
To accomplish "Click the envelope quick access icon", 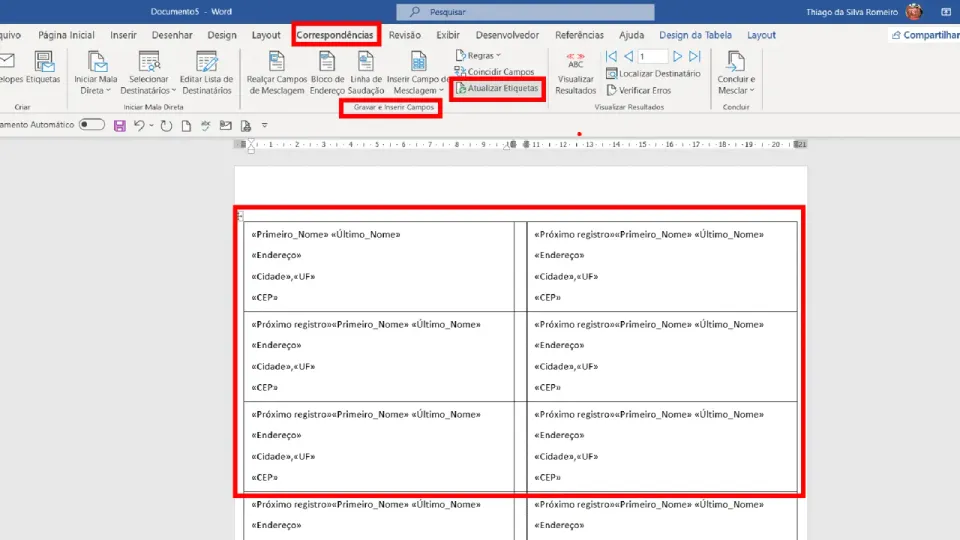I will pos(225,126).
